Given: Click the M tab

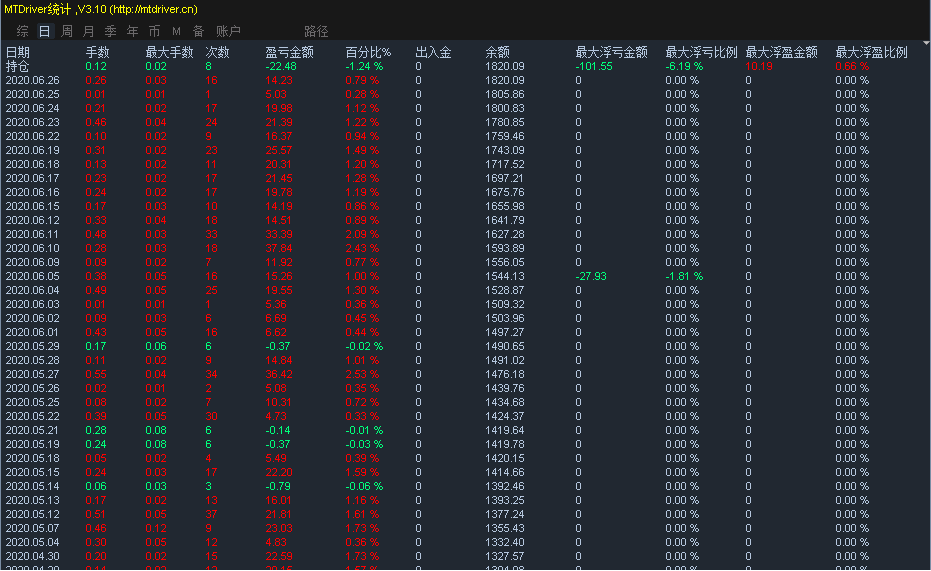Looking at the screenshot, I should point(176,31).
